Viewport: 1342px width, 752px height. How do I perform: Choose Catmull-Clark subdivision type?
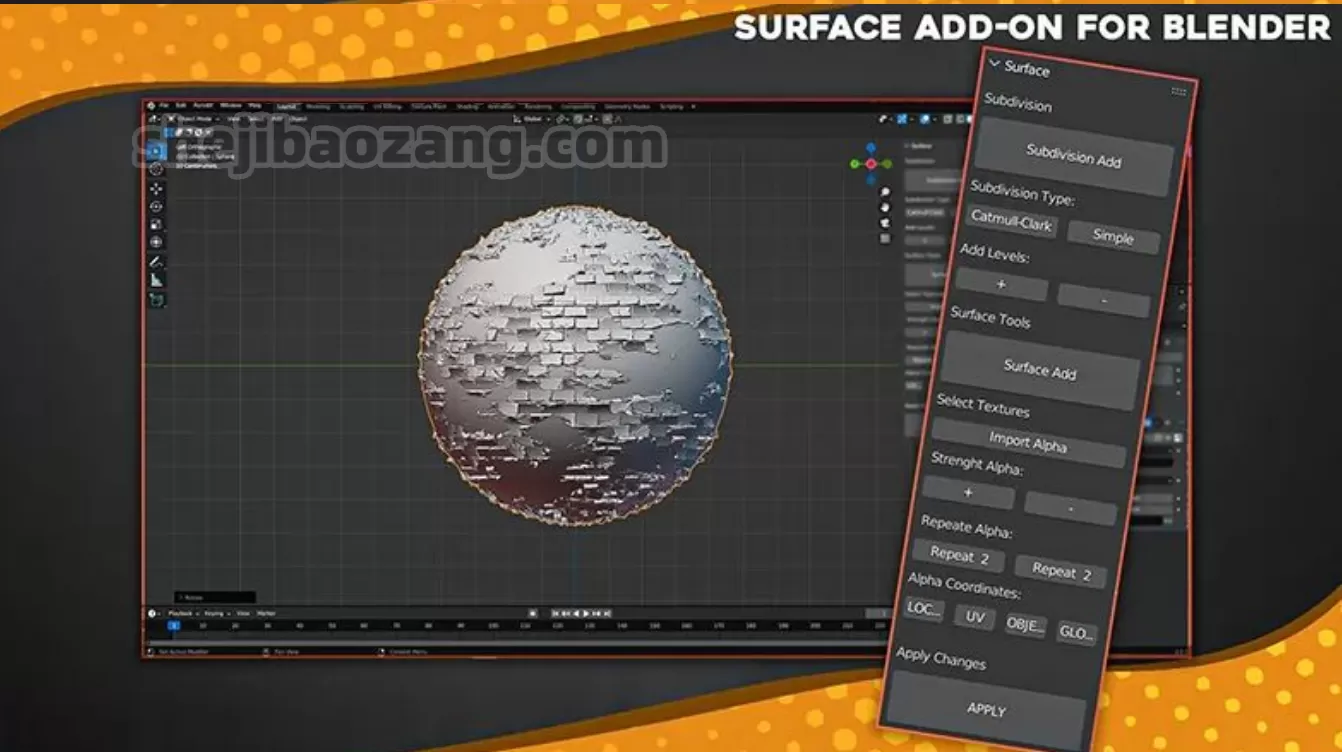pos(1011,222)
